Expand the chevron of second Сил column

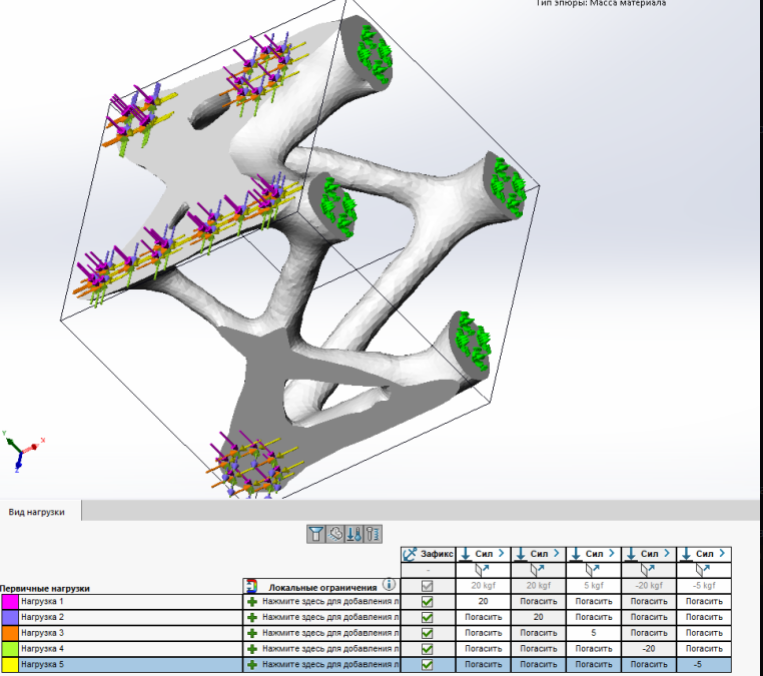(556, 553)
